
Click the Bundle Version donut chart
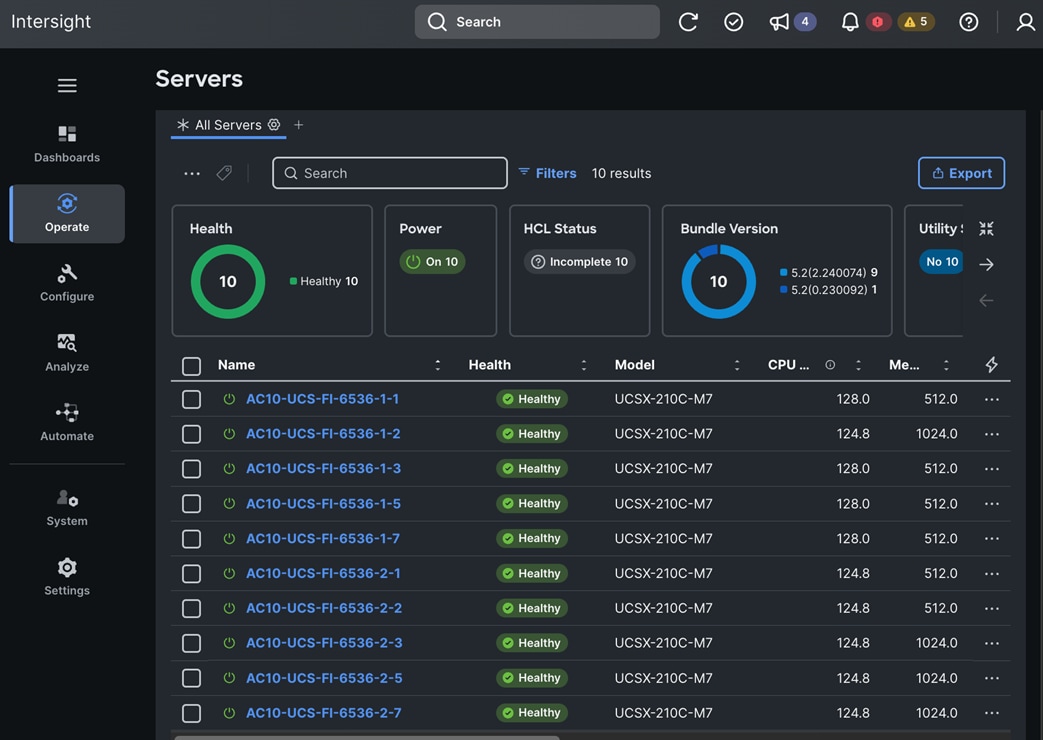[719, 281]
